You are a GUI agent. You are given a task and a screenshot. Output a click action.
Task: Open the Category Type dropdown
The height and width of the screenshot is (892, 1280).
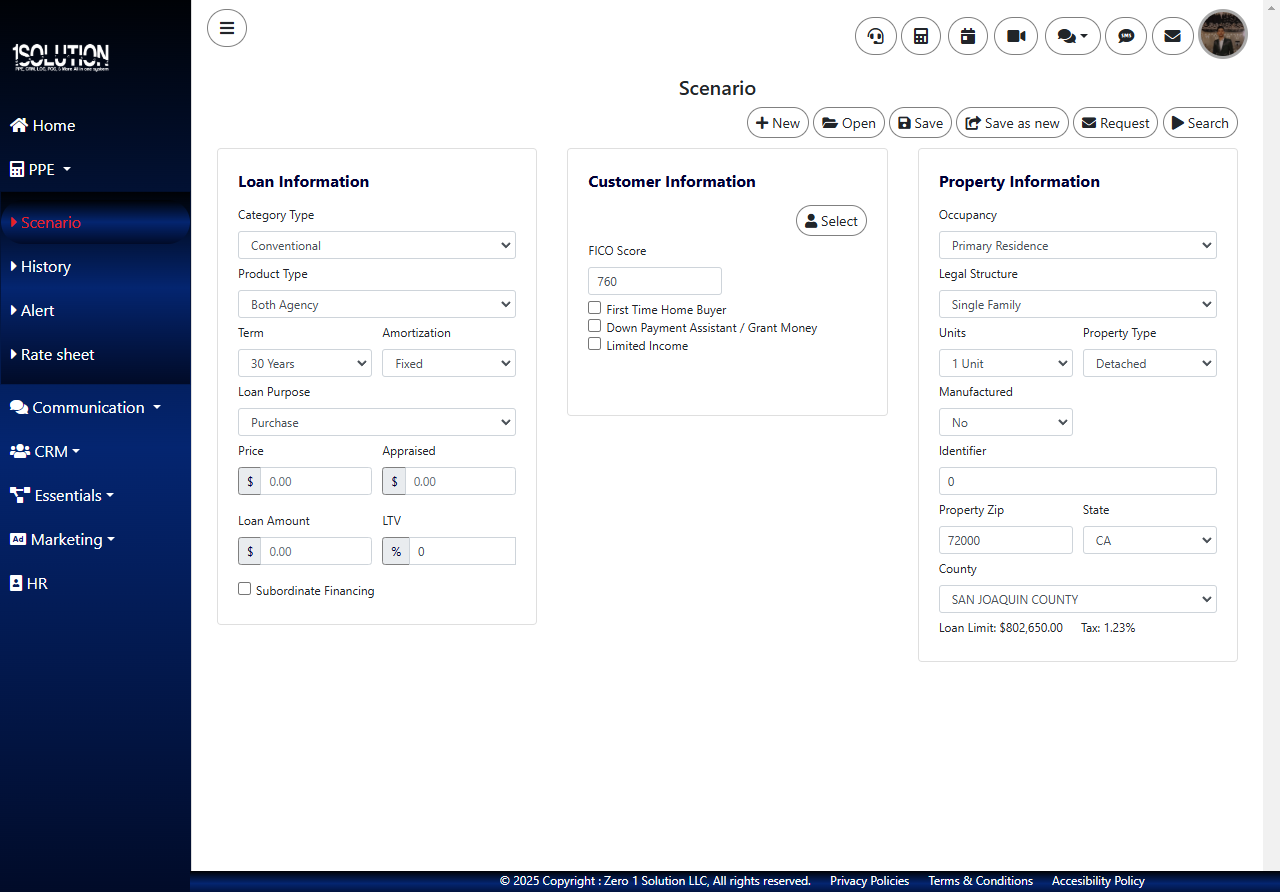[377, 246]
